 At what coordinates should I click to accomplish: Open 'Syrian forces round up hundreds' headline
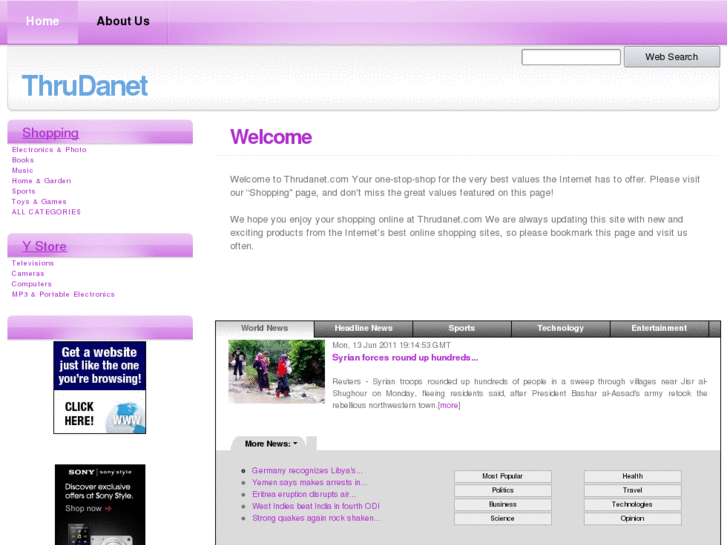(405, 358)
